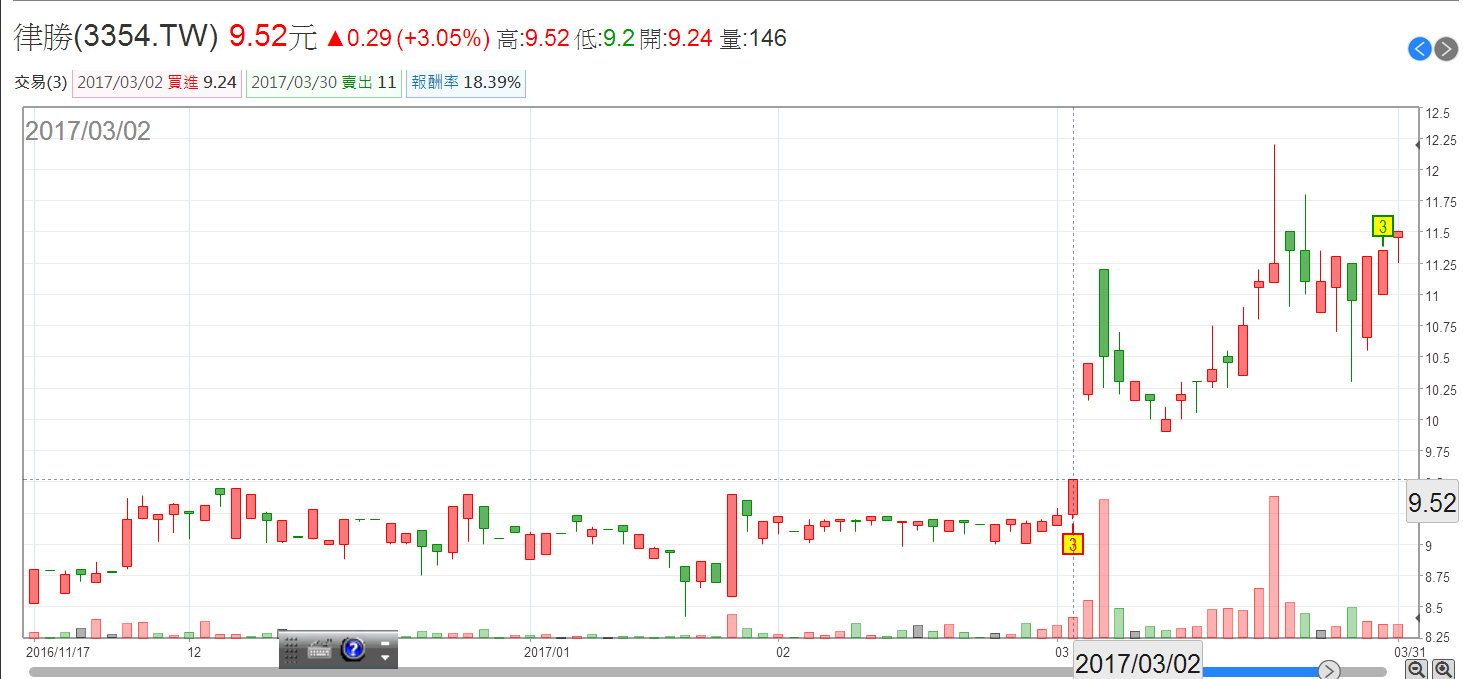Click the change value ▲0.29 (+3.05%)
The height and width of the screenshot is (679, 1463).
click(x=408, y=39)
